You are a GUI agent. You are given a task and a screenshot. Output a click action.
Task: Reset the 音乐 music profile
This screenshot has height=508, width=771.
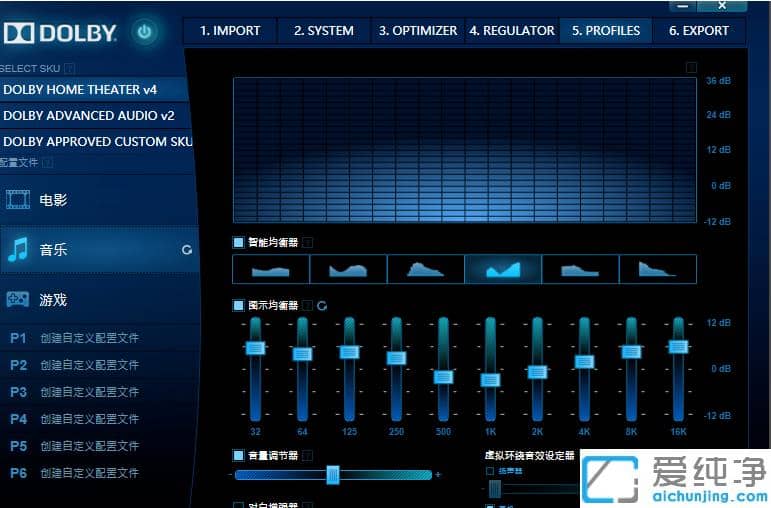(186, 250)
